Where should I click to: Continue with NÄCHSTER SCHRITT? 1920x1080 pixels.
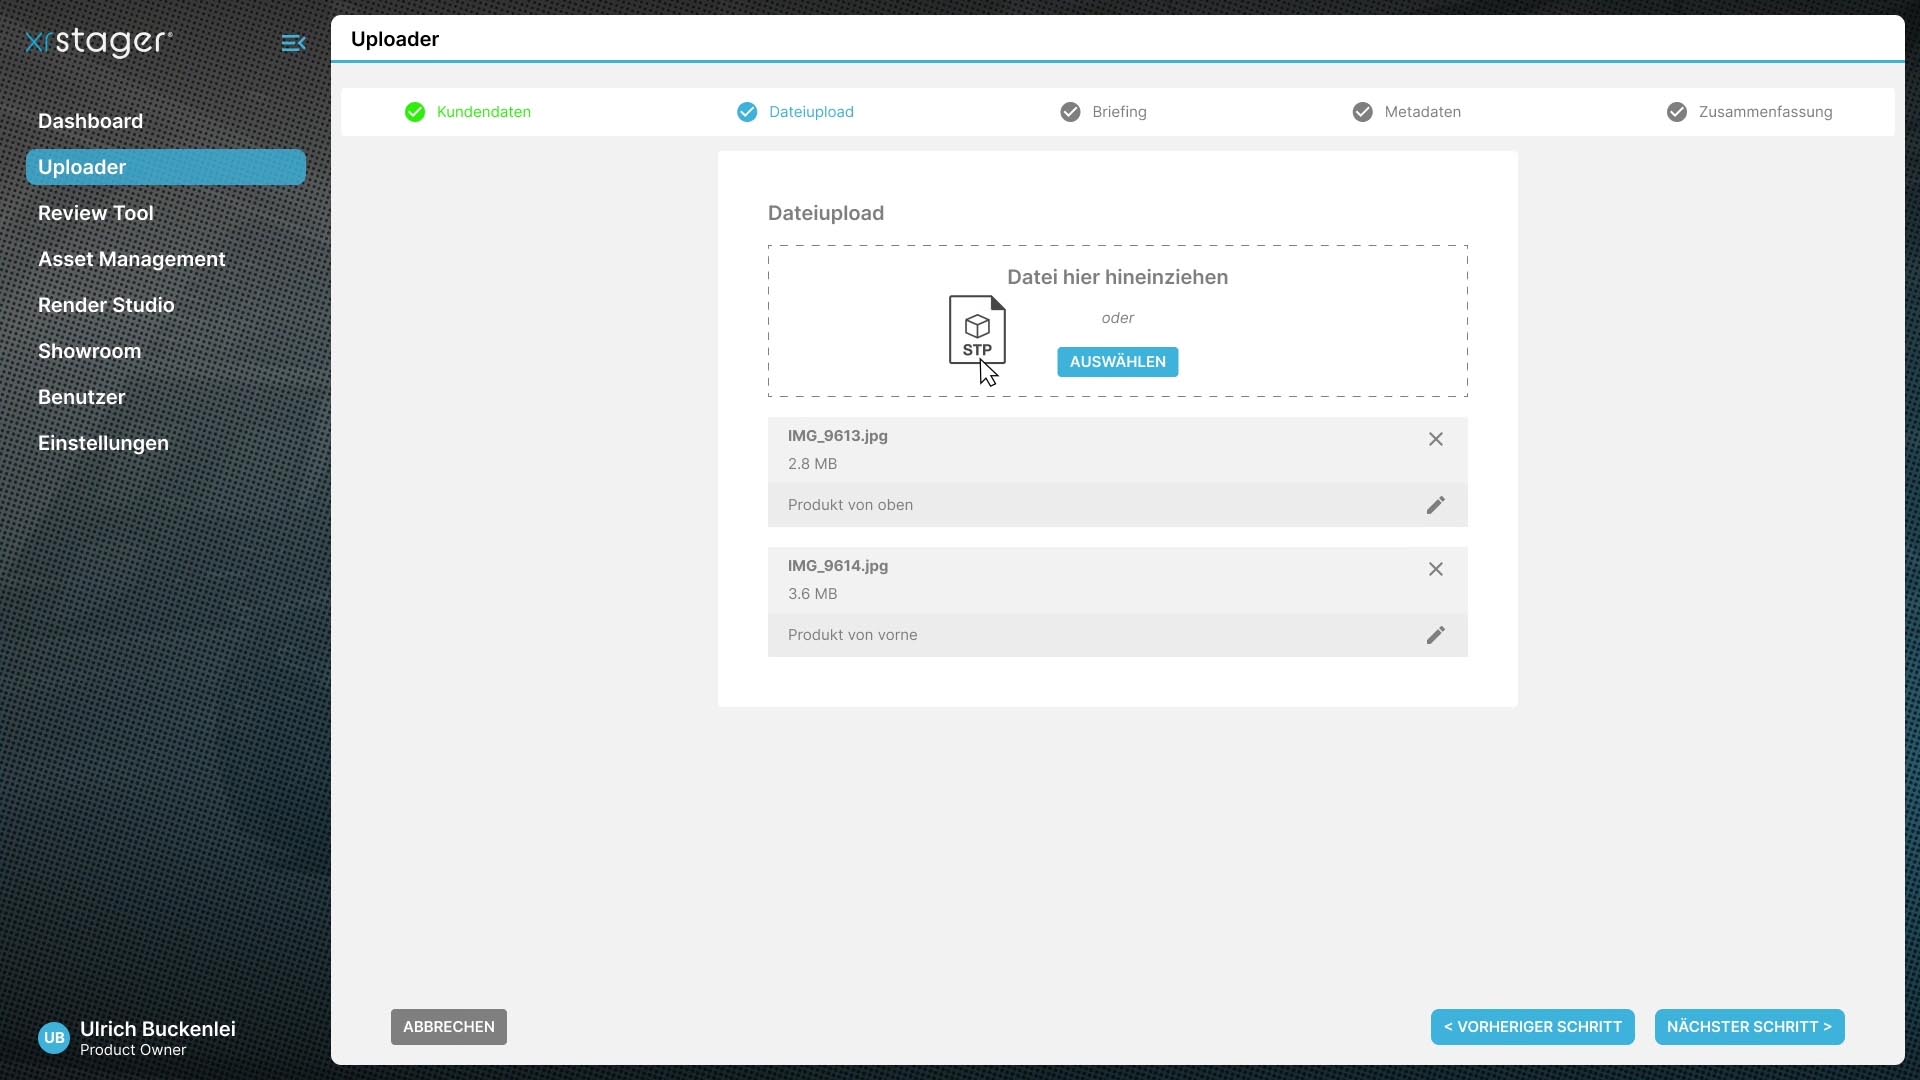pyautogui.click(x=1750, y=1027)
